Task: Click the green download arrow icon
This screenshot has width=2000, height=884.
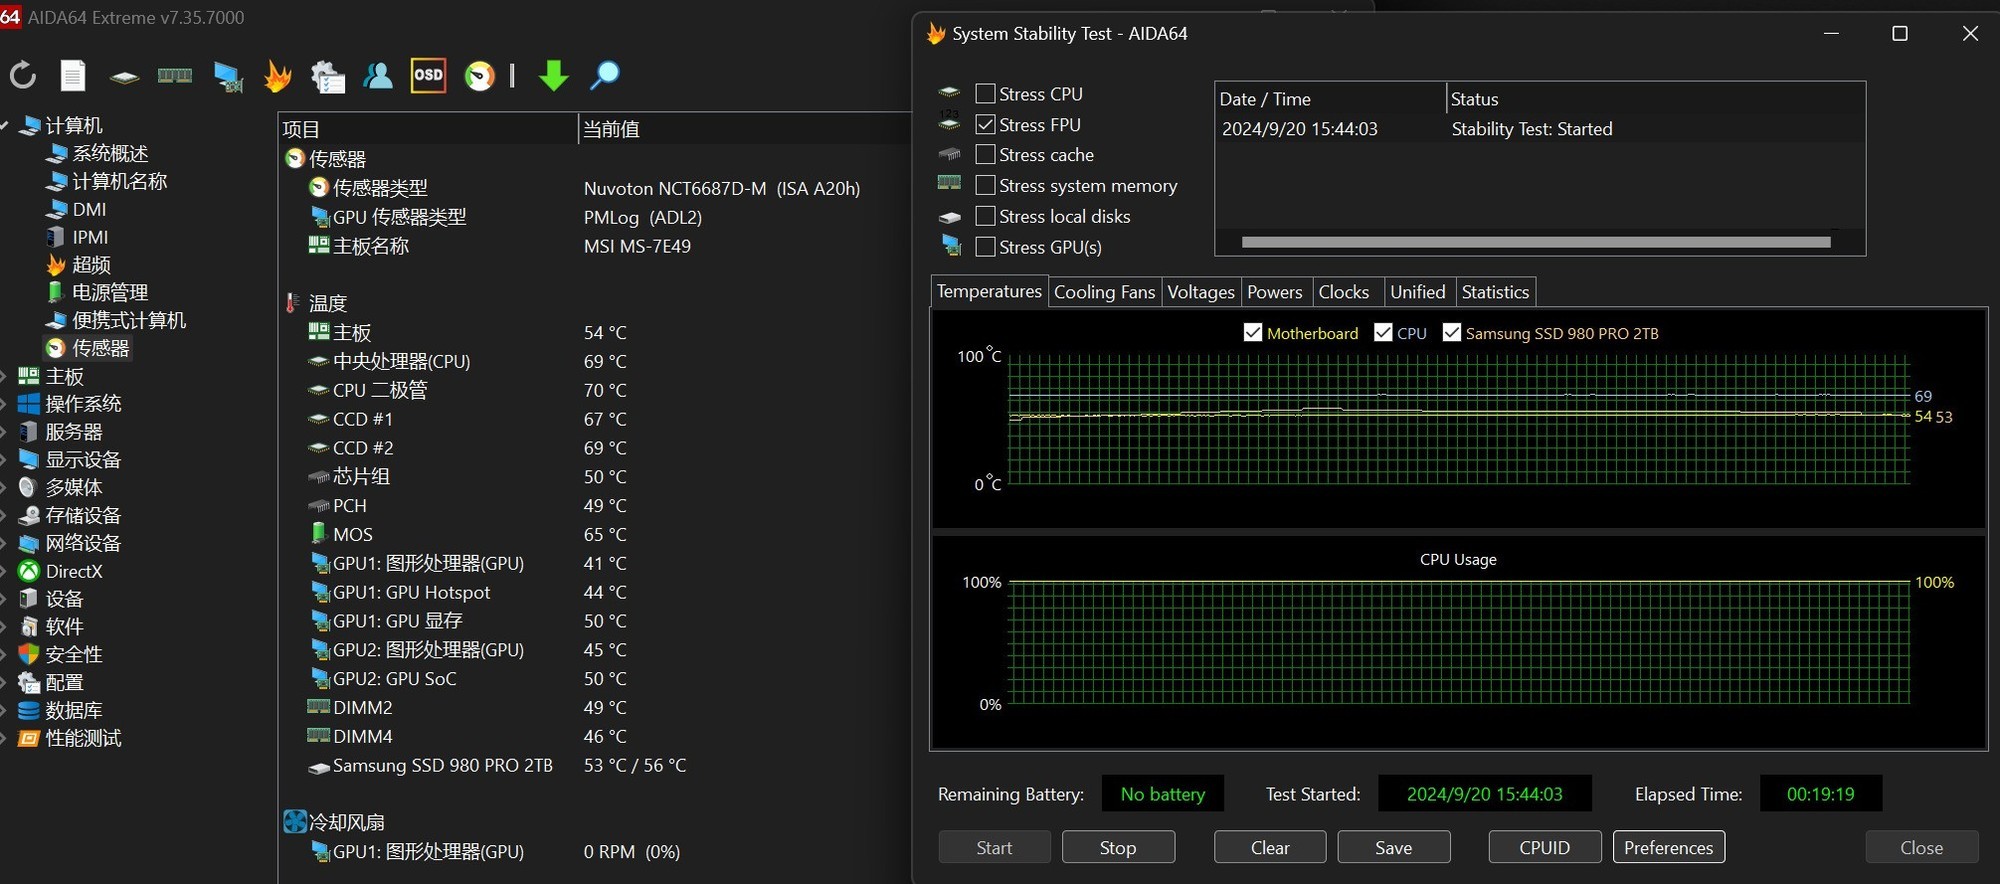Action: click(x=553, y=75)
